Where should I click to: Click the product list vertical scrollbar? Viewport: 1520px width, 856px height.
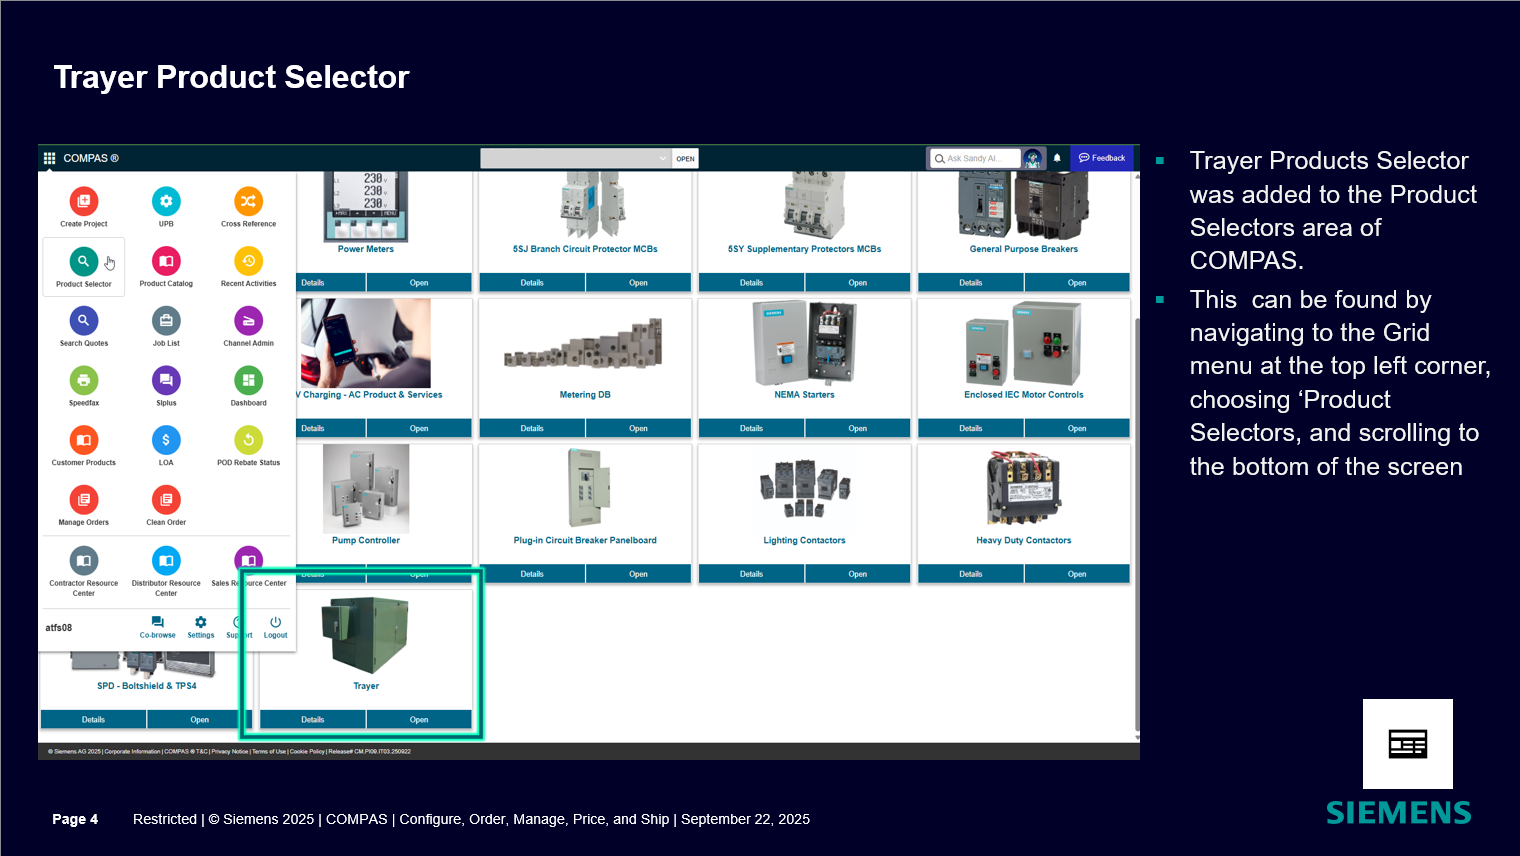click(x=1137, y=525)
